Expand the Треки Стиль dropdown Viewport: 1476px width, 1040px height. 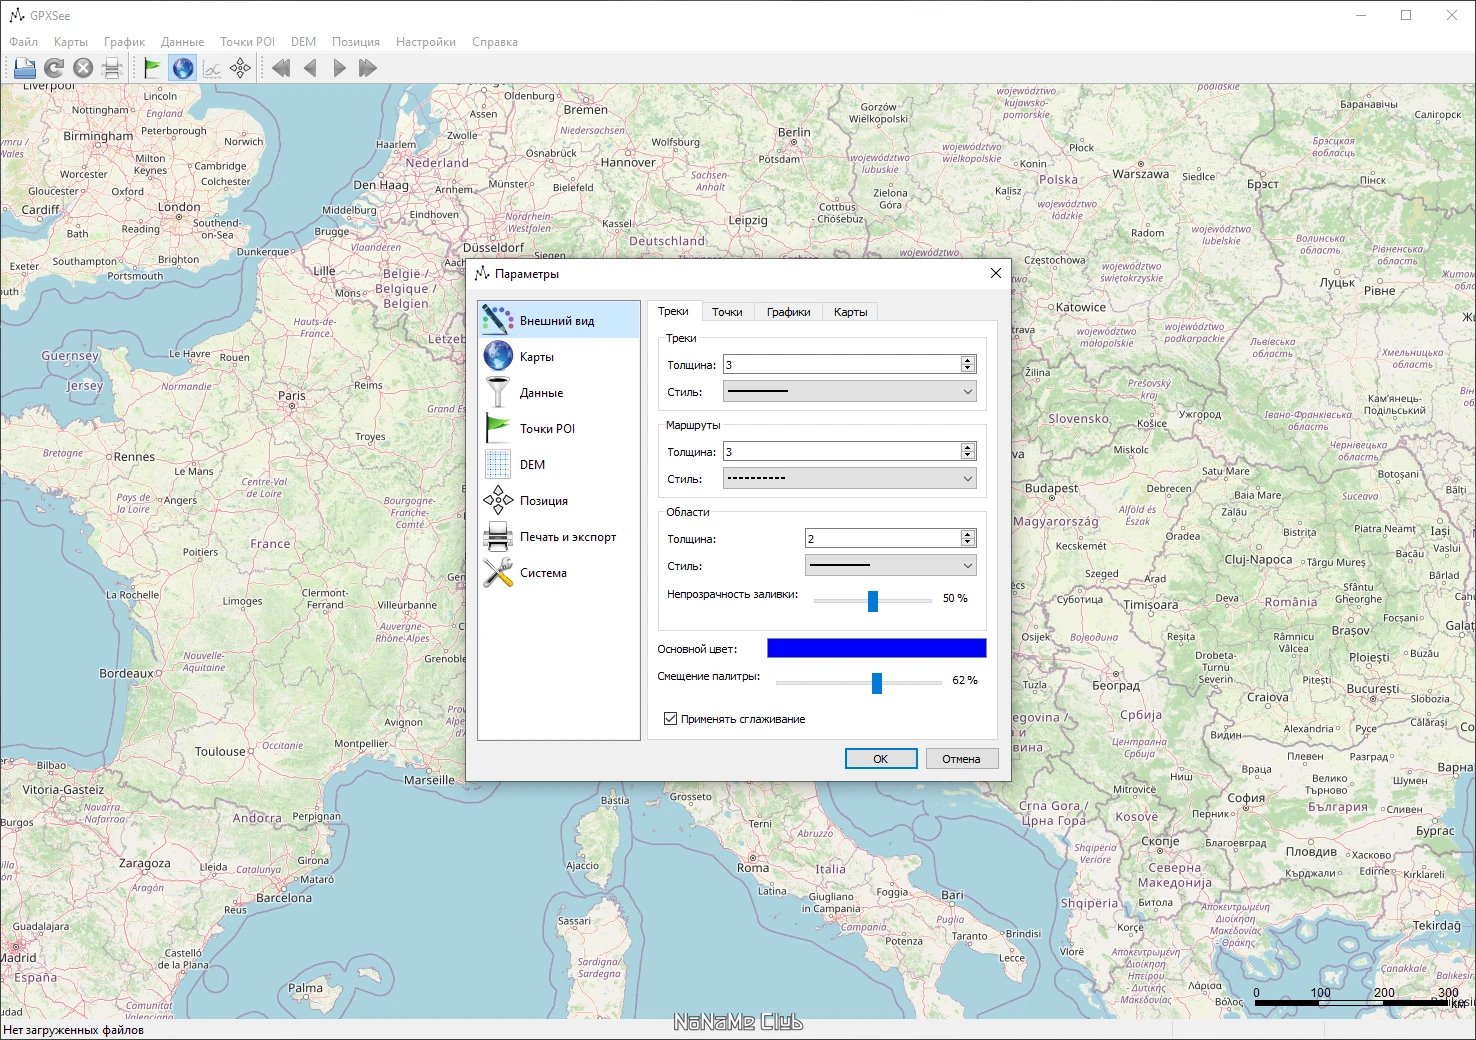[x=849, y=392]
